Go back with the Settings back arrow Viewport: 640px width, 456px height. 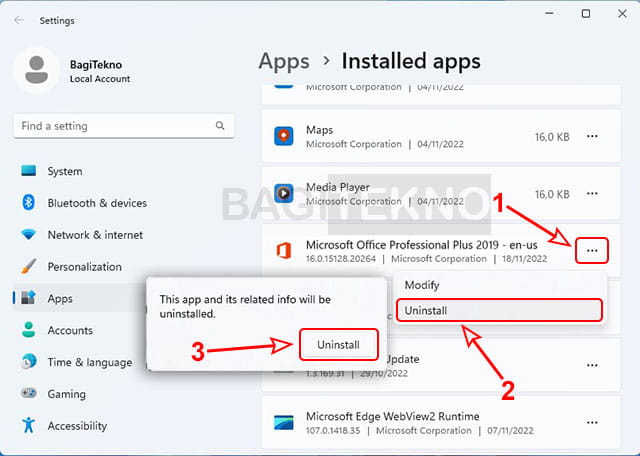coord(19,20)
